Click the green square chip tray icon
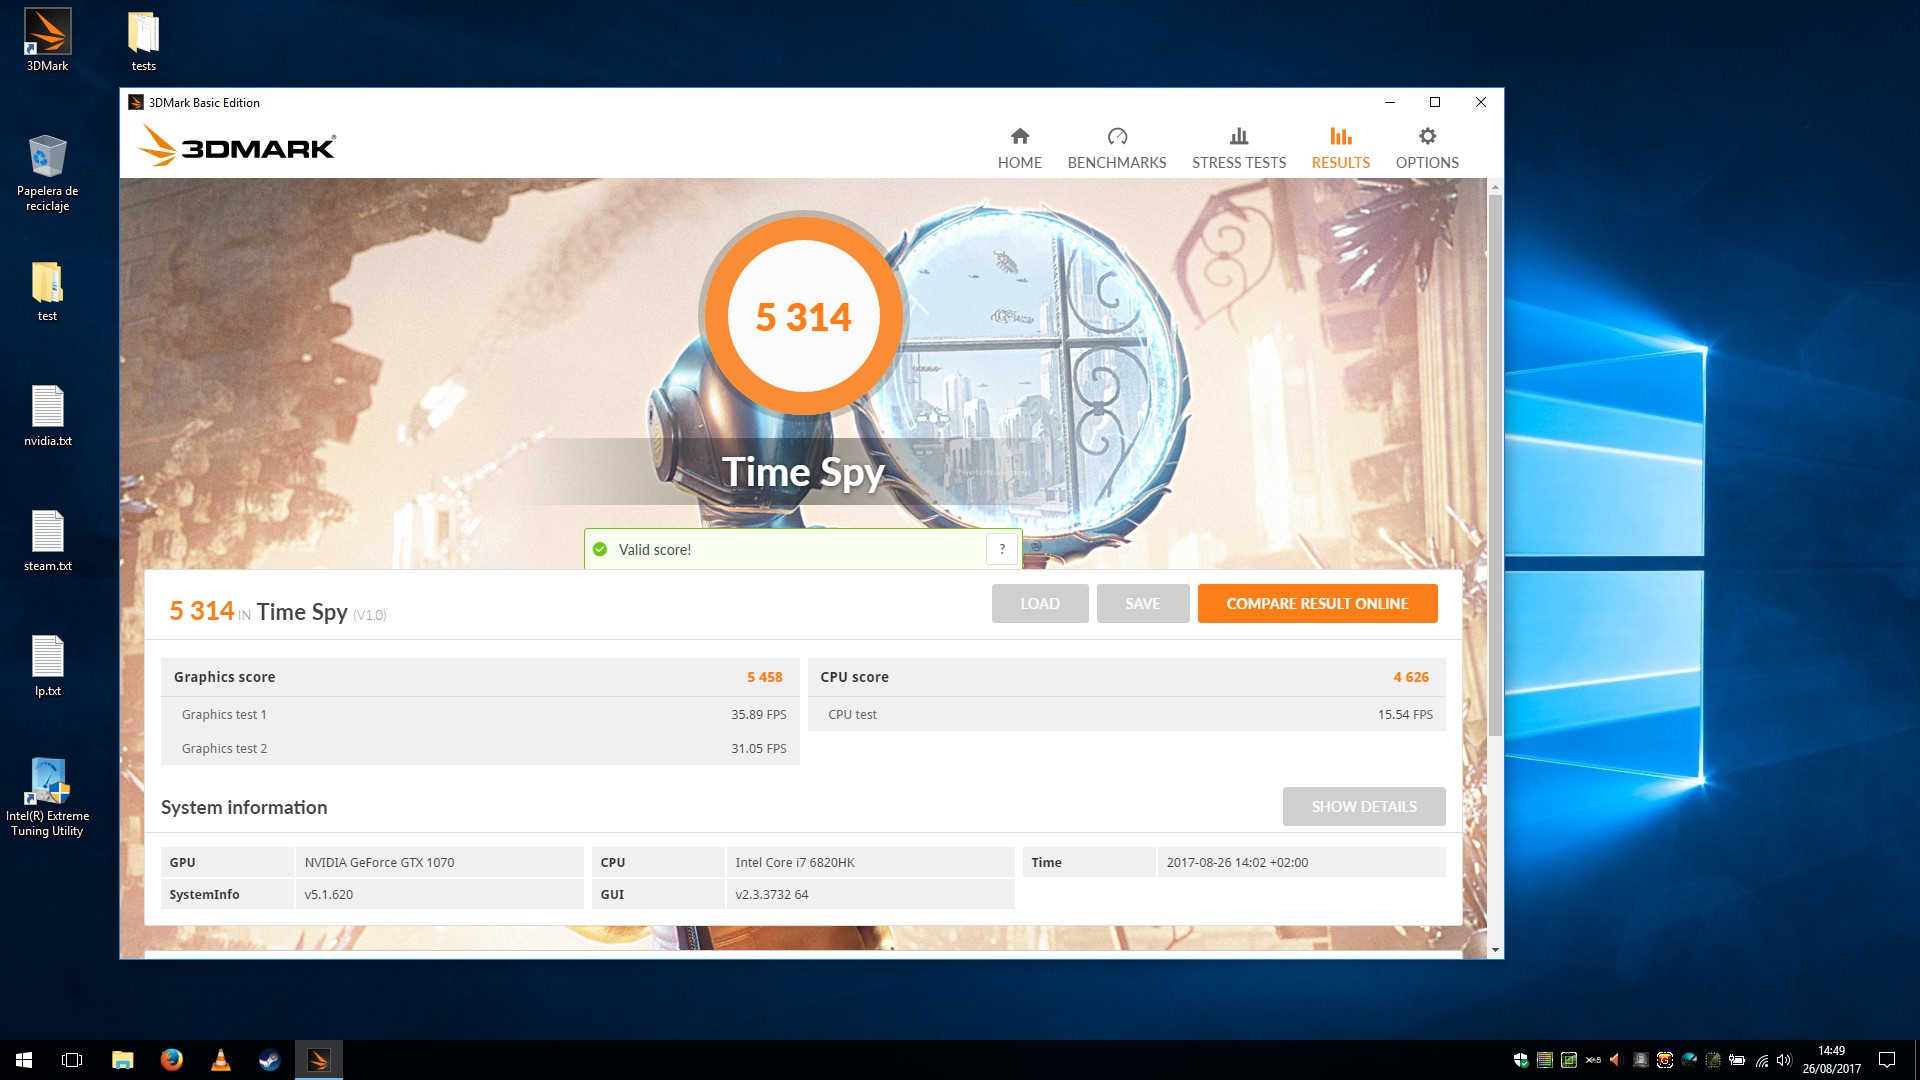1920x1080 pixels. 1569,1060
